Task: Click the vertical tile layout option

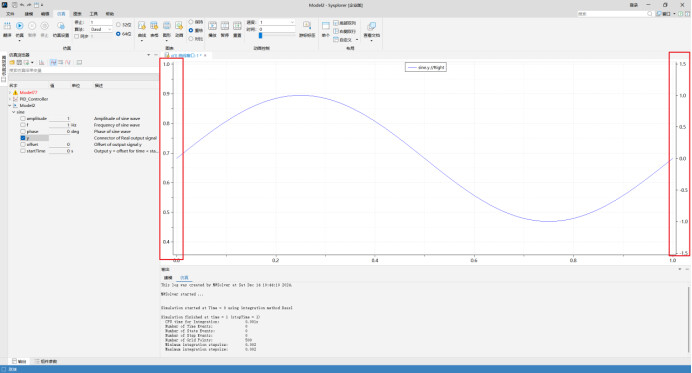Action: pos(344,31)
